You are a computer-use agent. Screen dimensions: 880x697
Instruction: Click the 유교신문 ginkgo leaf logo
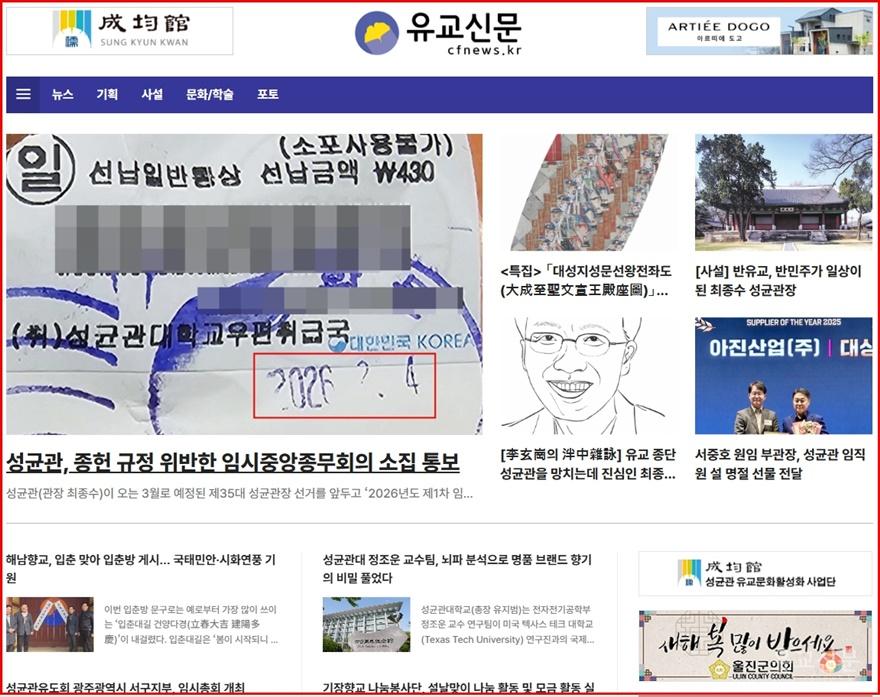[377, 33]
